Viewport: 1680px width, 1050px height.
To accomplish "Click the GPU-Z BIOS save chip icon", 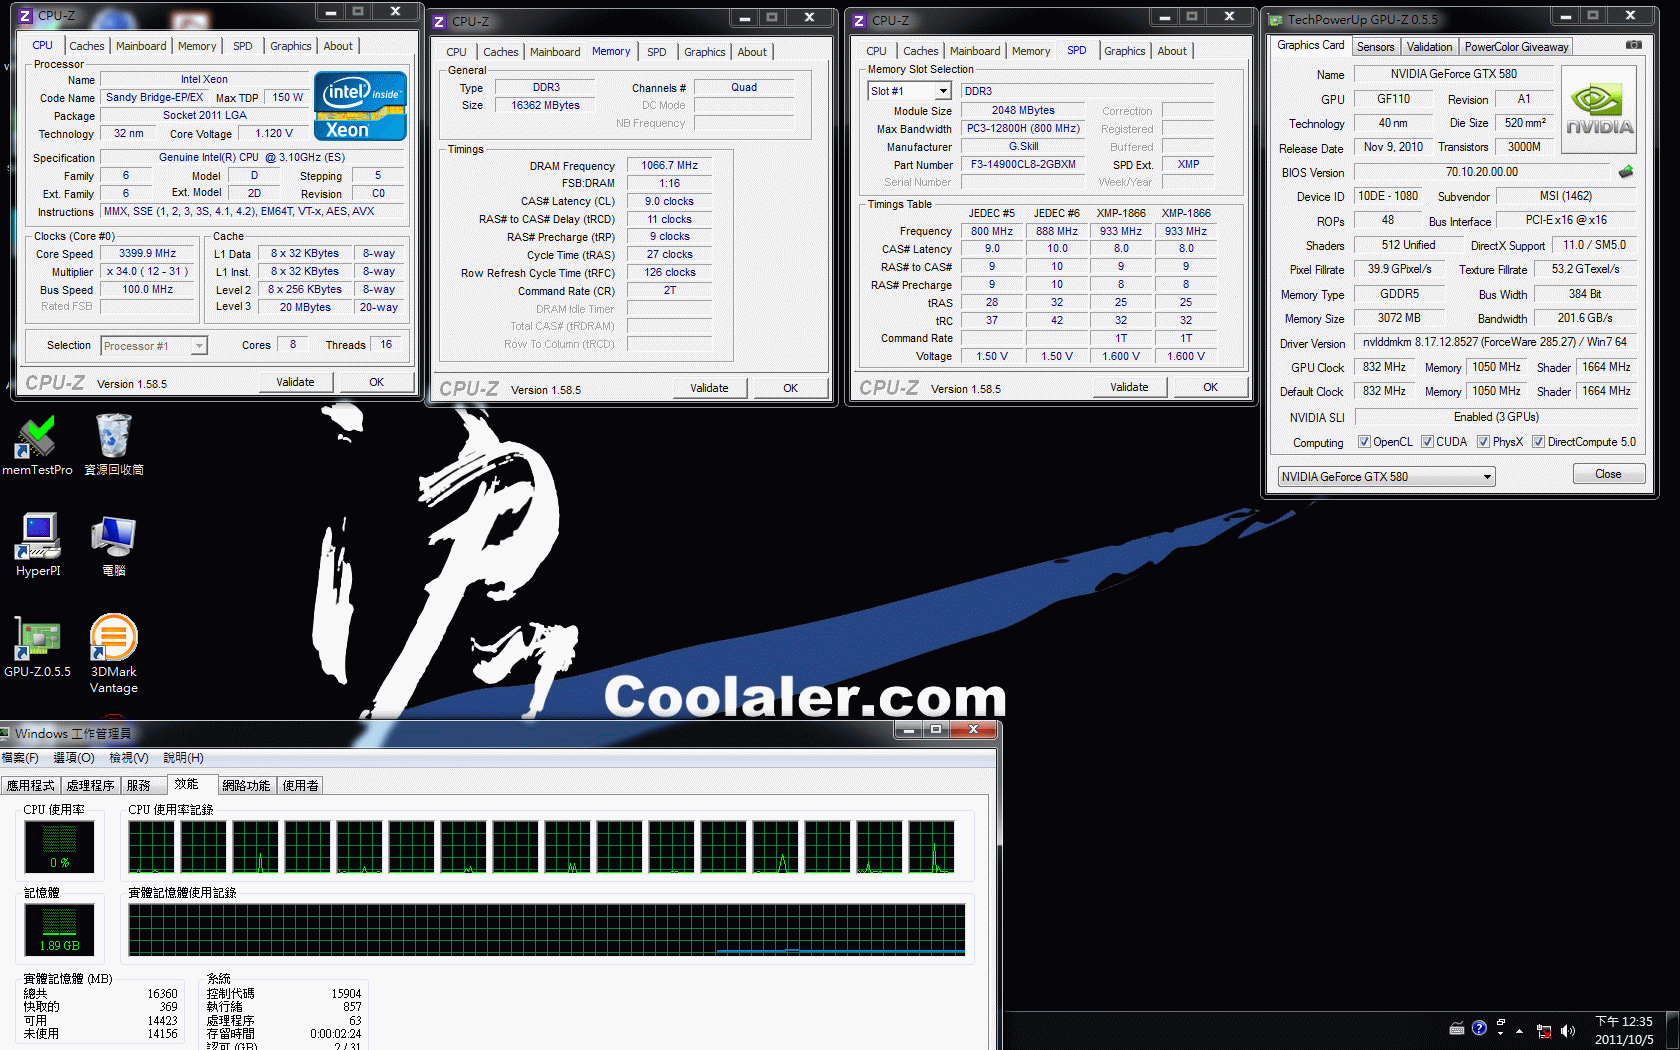I will point(1626,172).
